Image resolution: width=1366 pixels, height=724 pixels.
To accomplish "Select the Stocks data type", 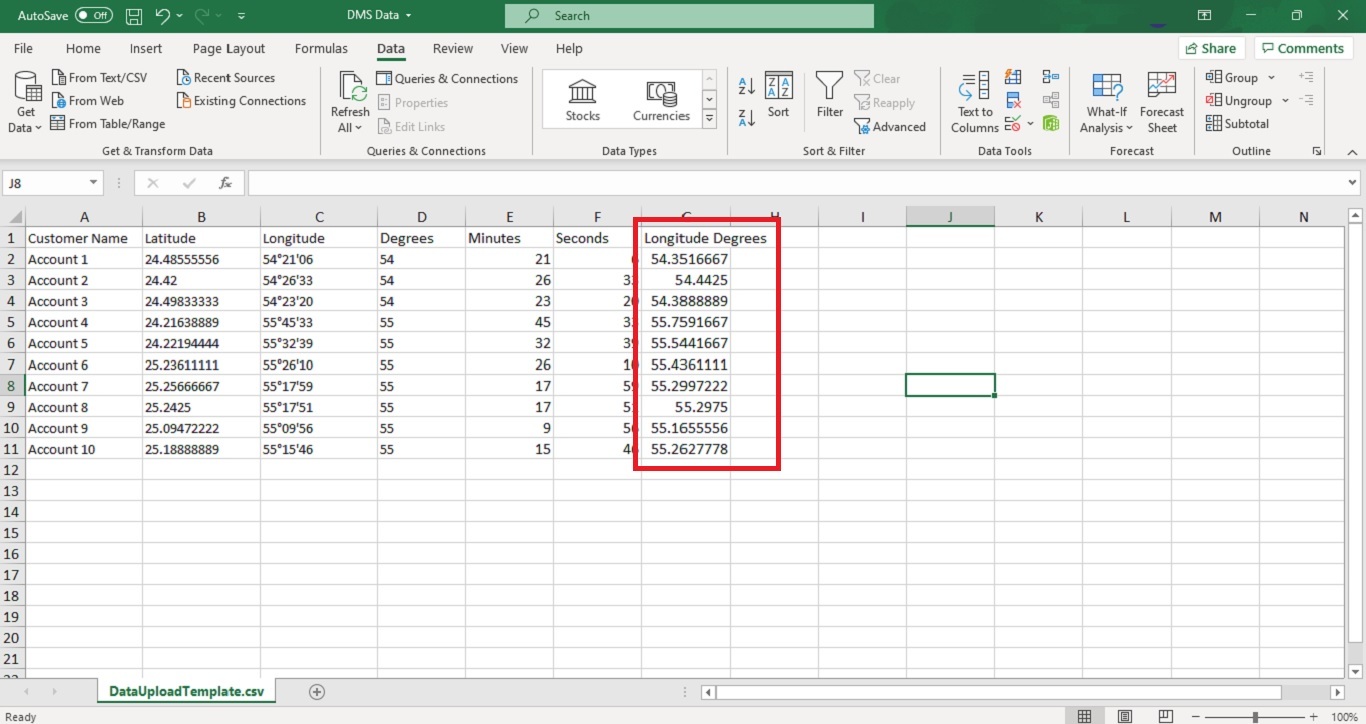I will click(x=582, y=100).
